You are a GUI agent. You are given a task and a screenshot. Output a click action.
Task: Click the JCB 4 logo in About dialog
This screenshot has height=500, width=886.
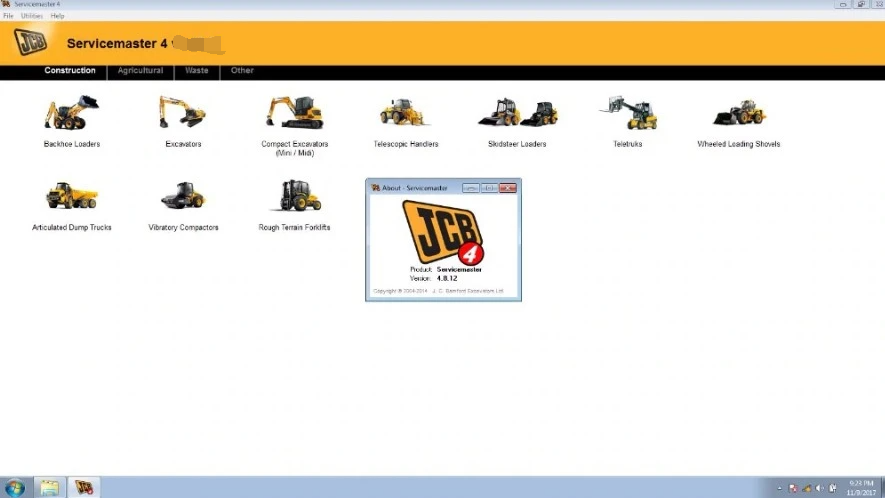pos(443,232)
